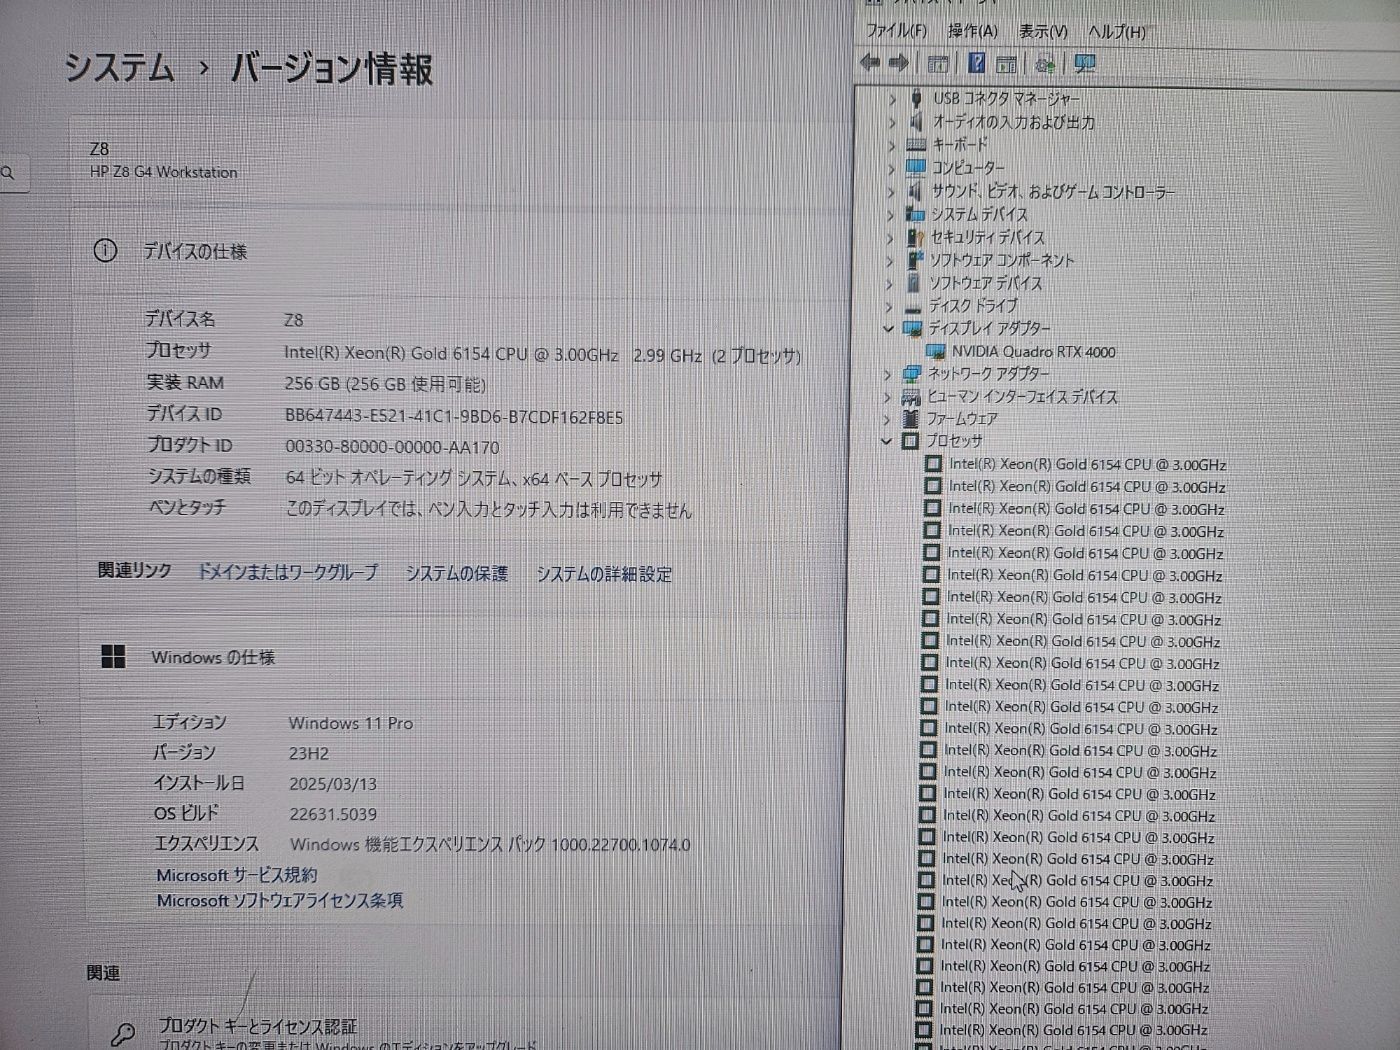Open プロダクト キーとライセンス認証 entry
The image size is (1400, 1050).
257,1027
